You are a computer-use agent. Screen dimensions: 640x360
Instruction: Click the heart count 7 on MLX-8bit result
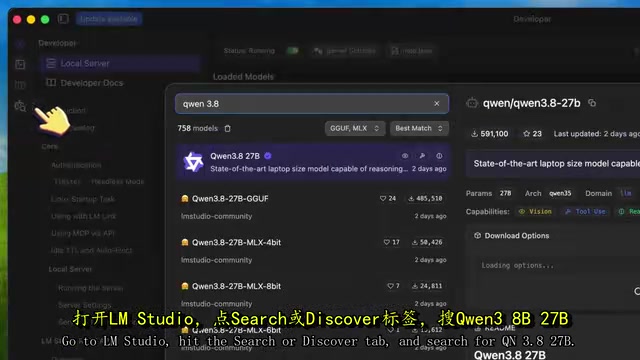tap(393, 286)
